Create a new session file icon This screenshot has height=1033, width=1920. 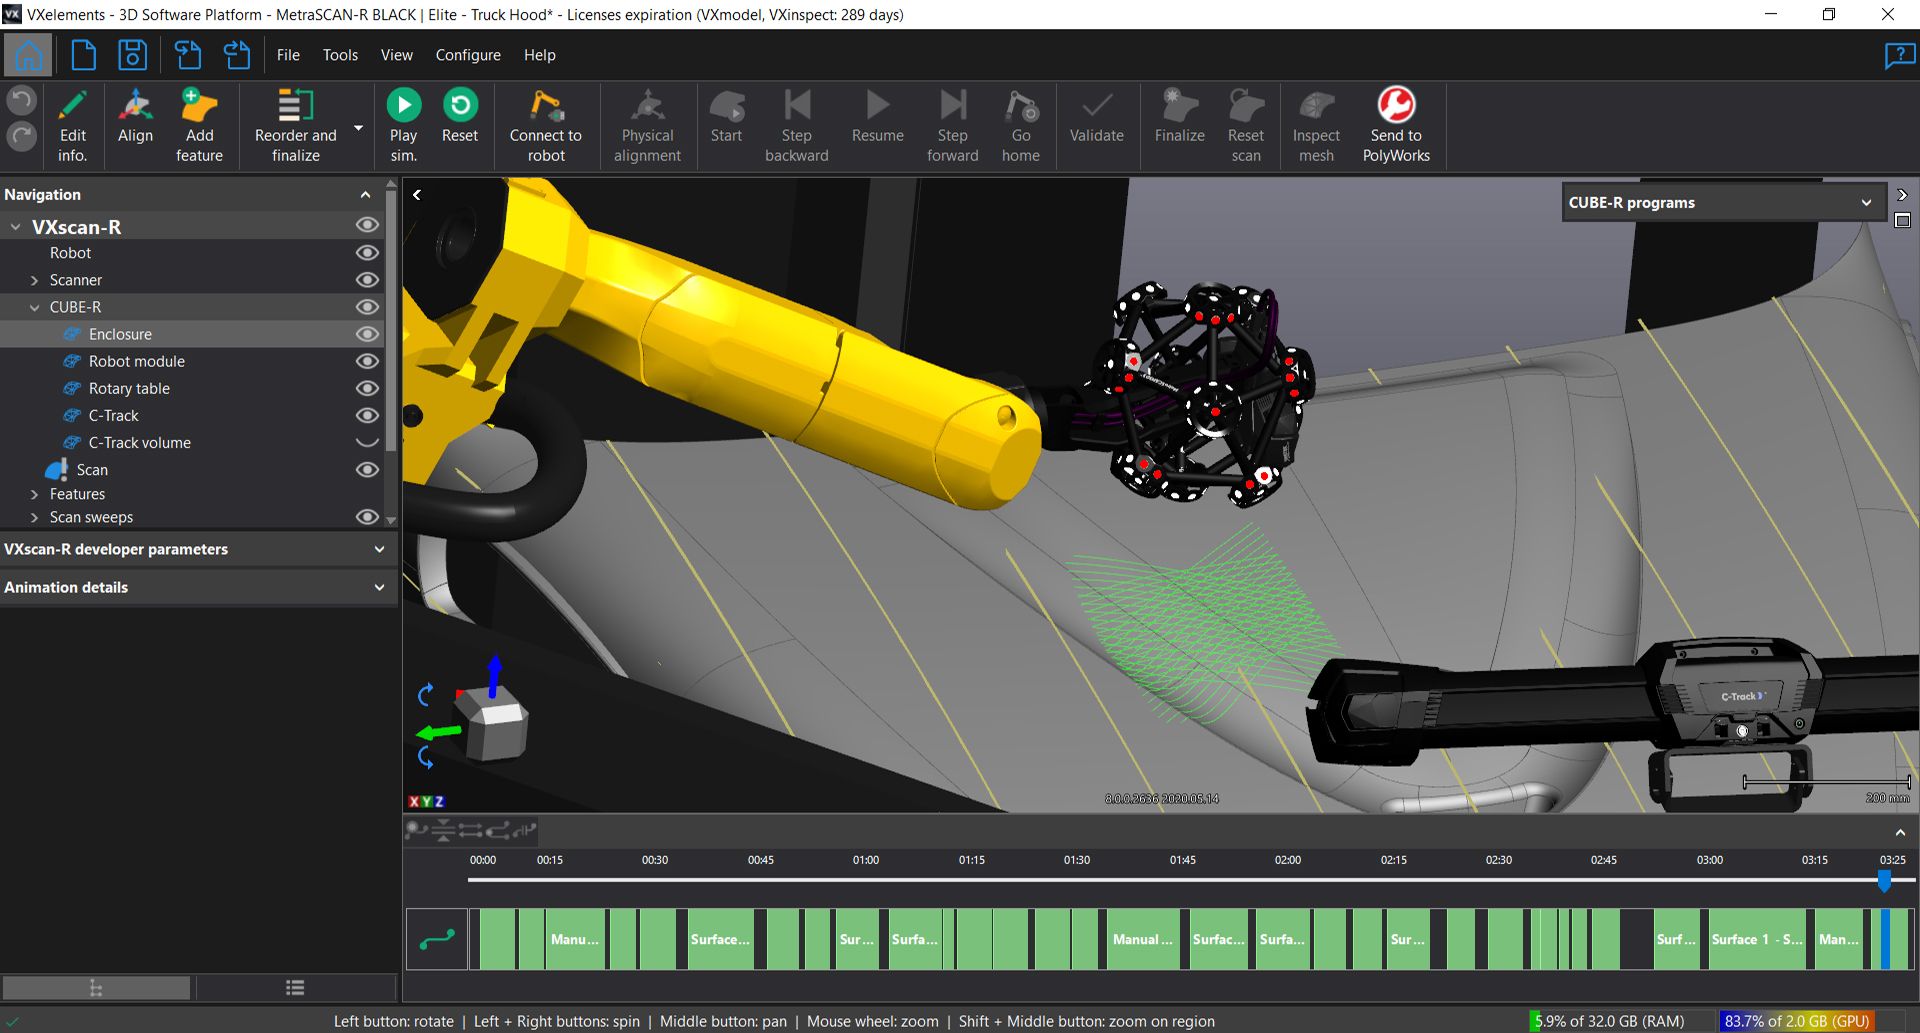84,55
